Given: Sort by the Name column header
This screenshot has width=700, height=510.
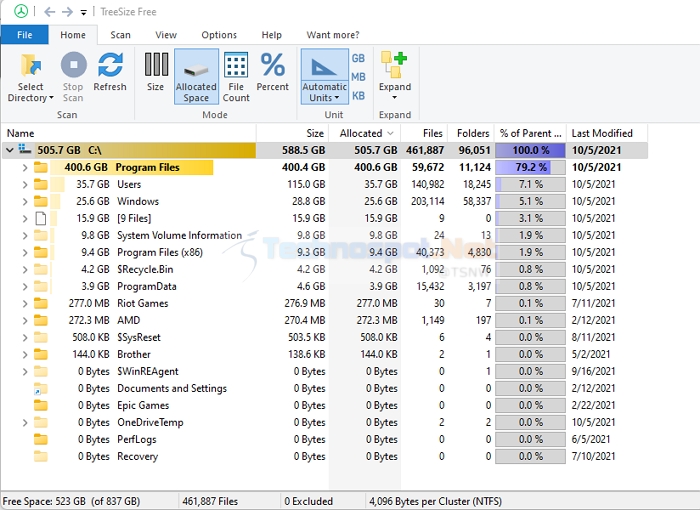Looking at the screenshot, I should (129, 133).
